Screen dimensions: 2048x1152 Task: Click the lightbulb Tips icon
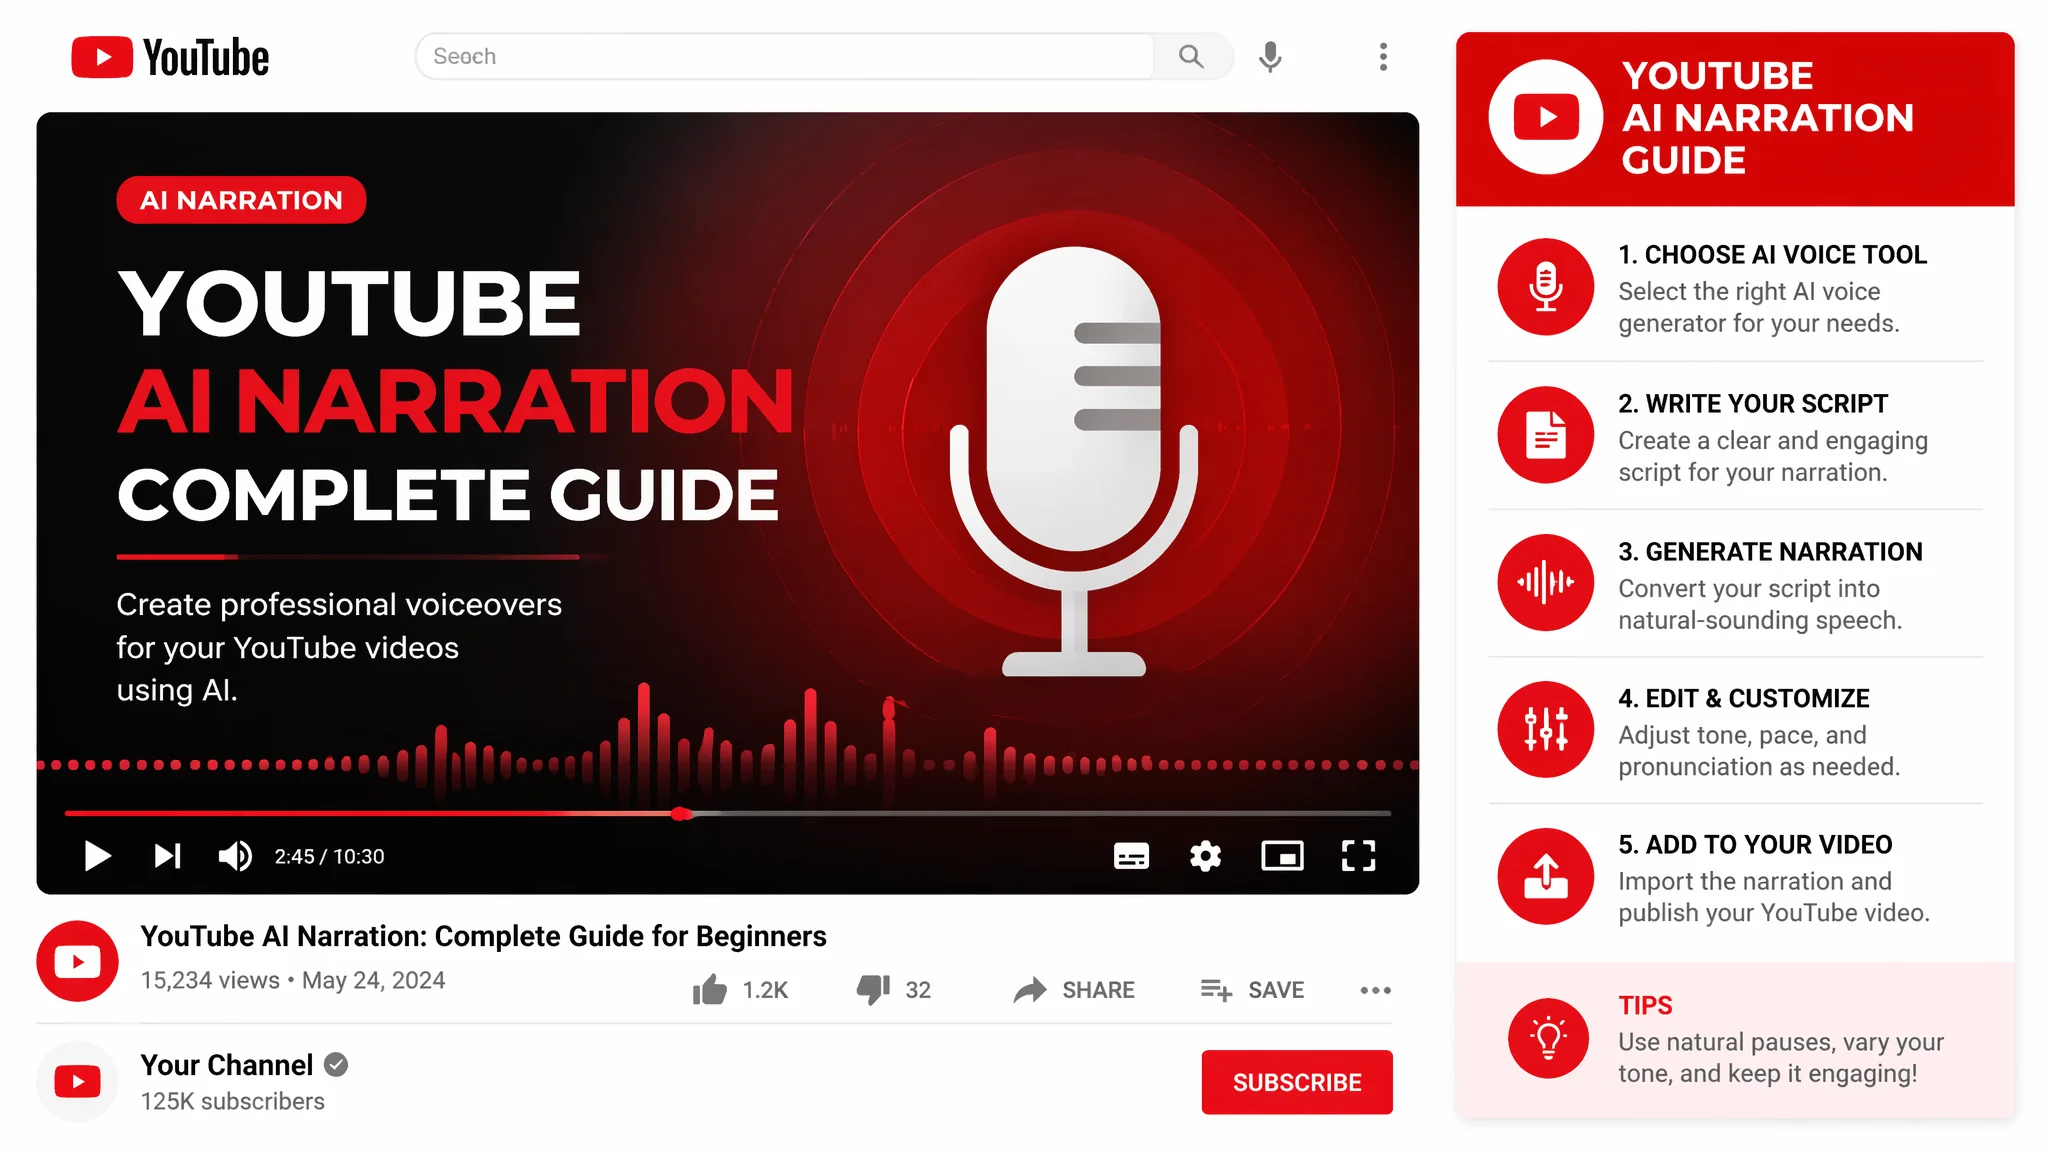(x=1548, y=1038)
